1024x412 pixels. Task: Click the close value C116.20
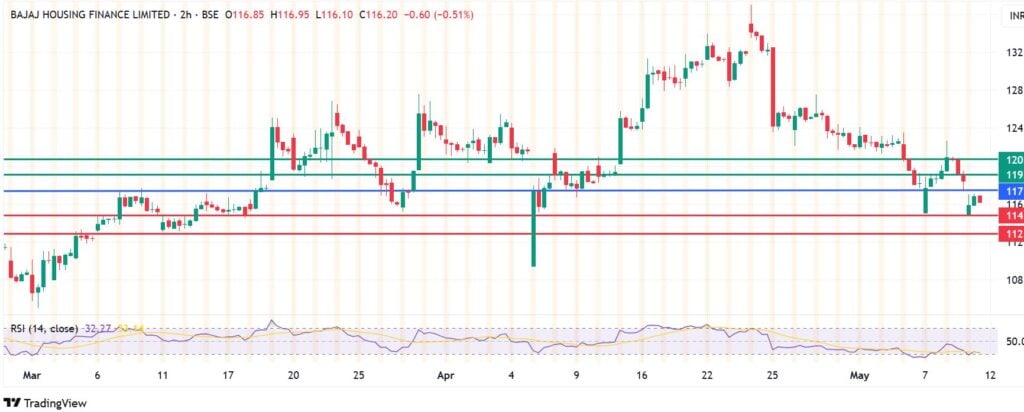[x=378, y=14]
